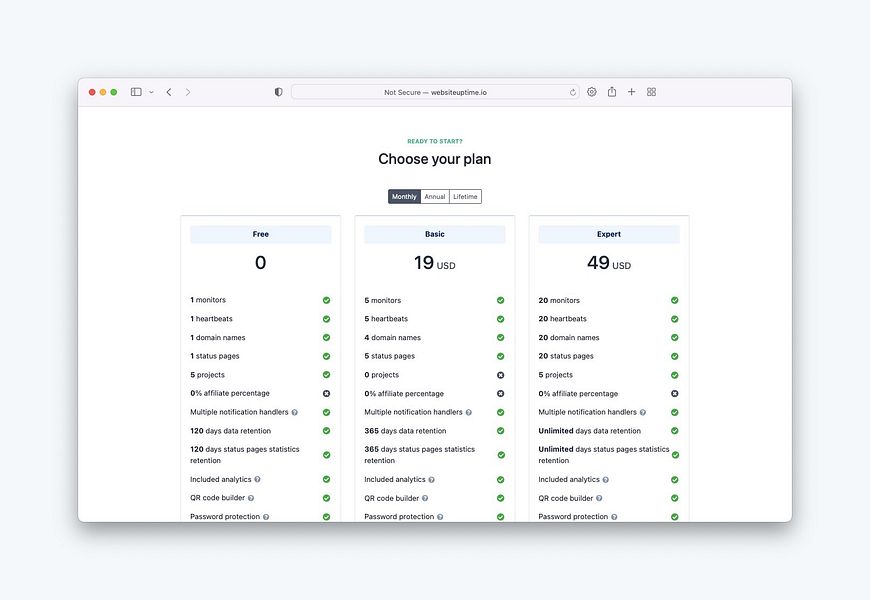This screenshot has height=600, width=870.
Task: Select the Lifetime pricing tab
Action: click(464, 196)
